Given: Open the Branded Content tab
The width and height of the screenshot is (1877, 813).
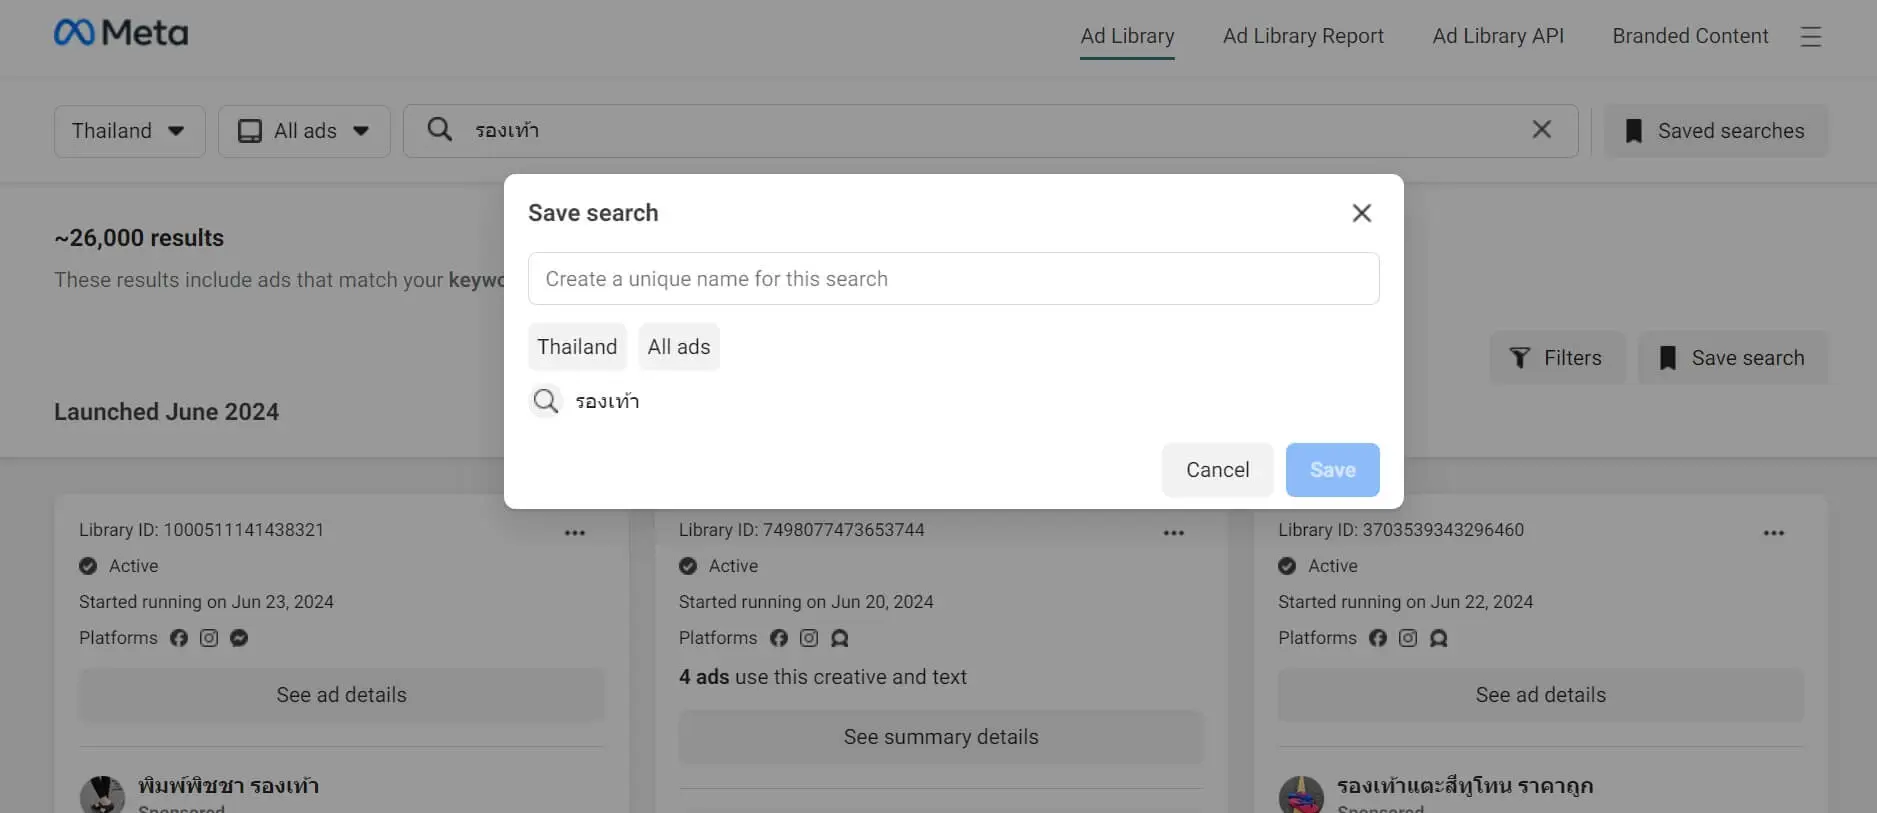Looking at the screenshot, I should (1690, 36).
